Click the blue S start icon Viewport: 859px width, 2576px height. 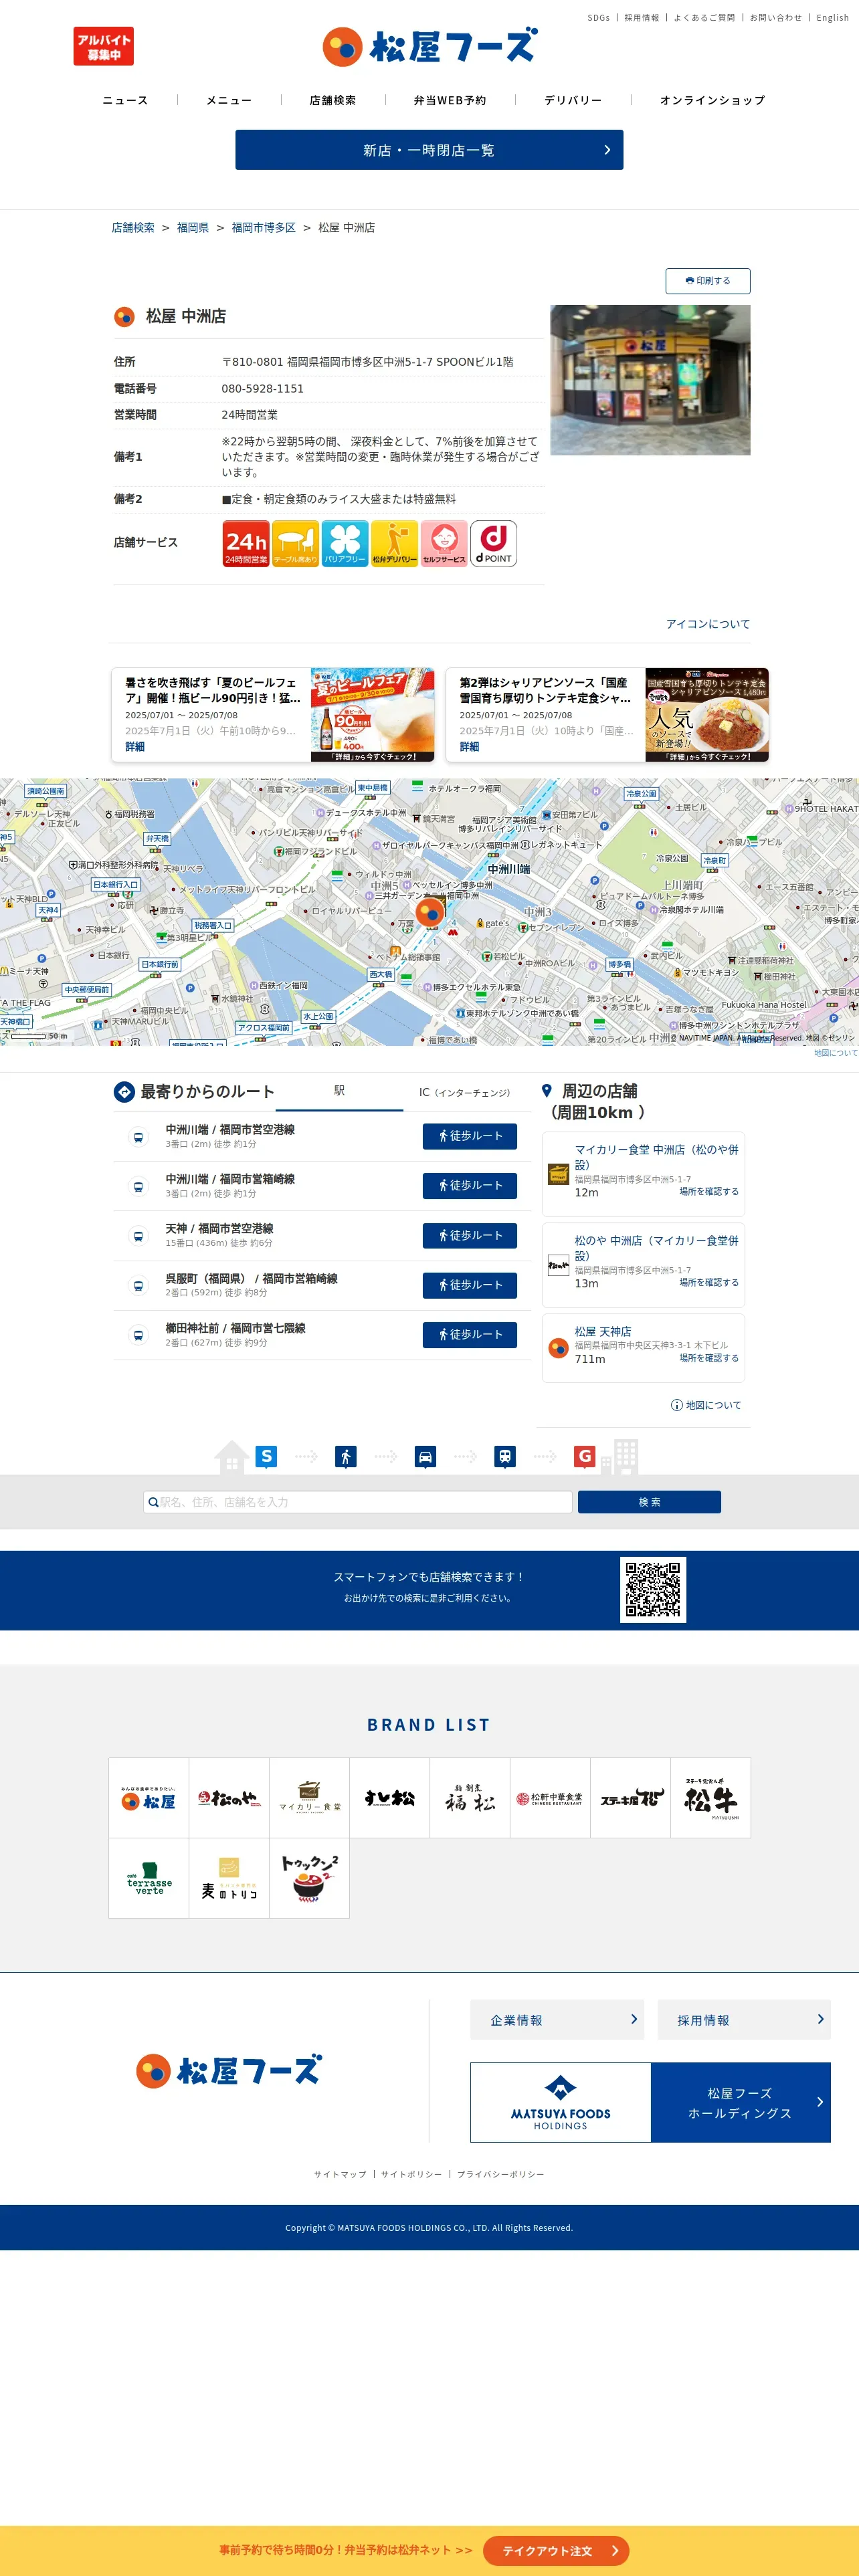coord(266,1456)
